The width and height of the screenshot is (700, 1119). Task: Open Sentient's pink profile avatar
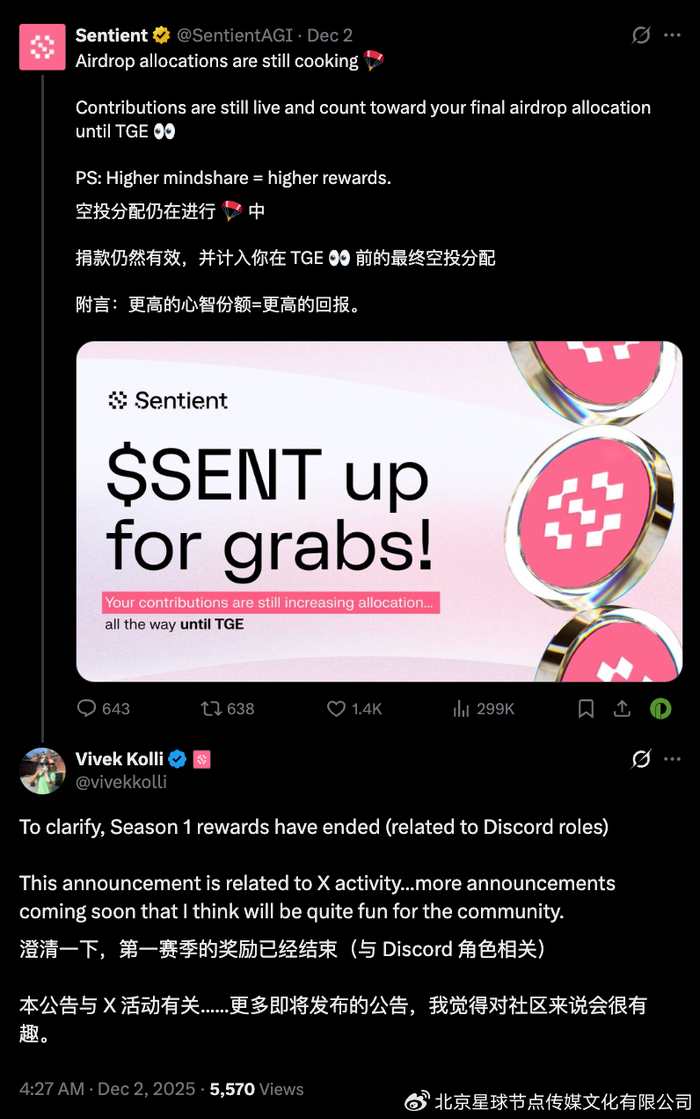tap(42, 47)
